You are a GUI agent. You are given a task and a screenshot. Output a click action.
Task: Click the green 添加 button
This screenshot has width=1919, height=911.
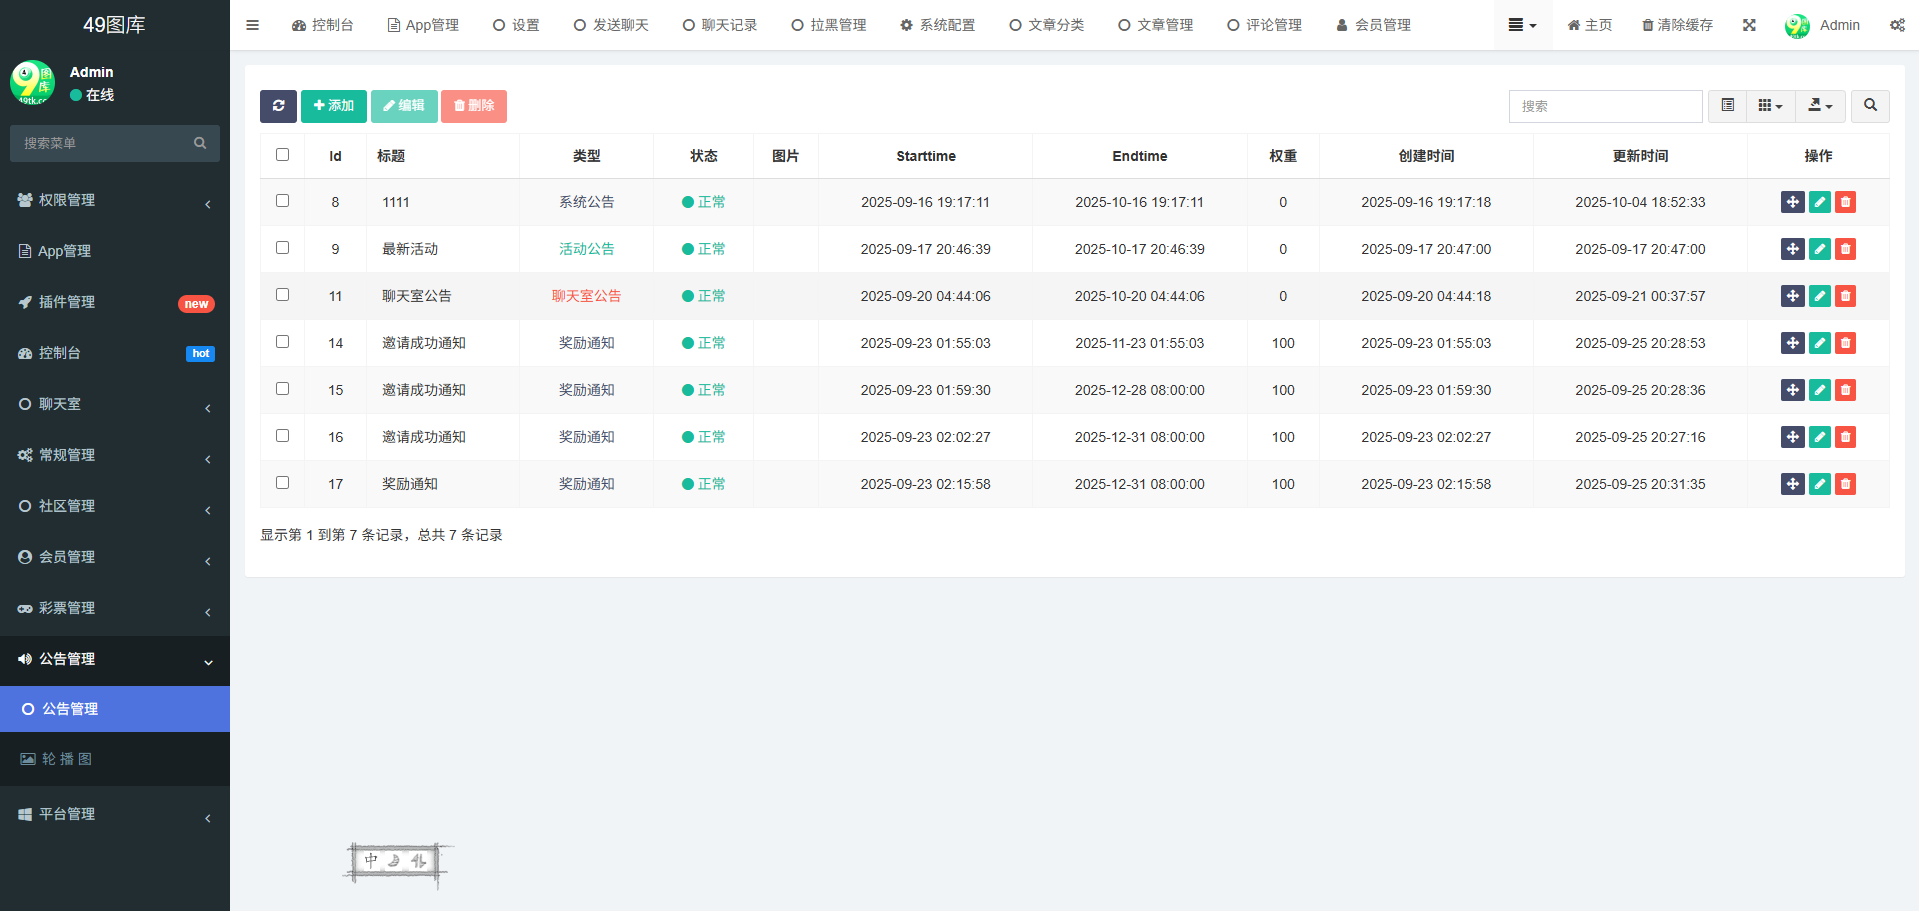click(x=334, y=106)
